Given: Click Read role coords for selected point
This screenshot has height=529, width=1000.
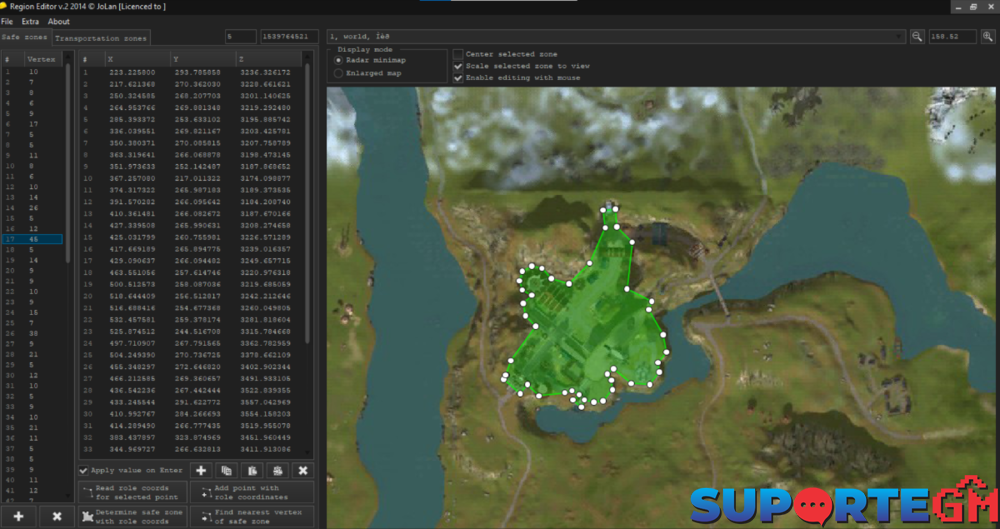Looking at the screenshot, I should pos(129,493).
